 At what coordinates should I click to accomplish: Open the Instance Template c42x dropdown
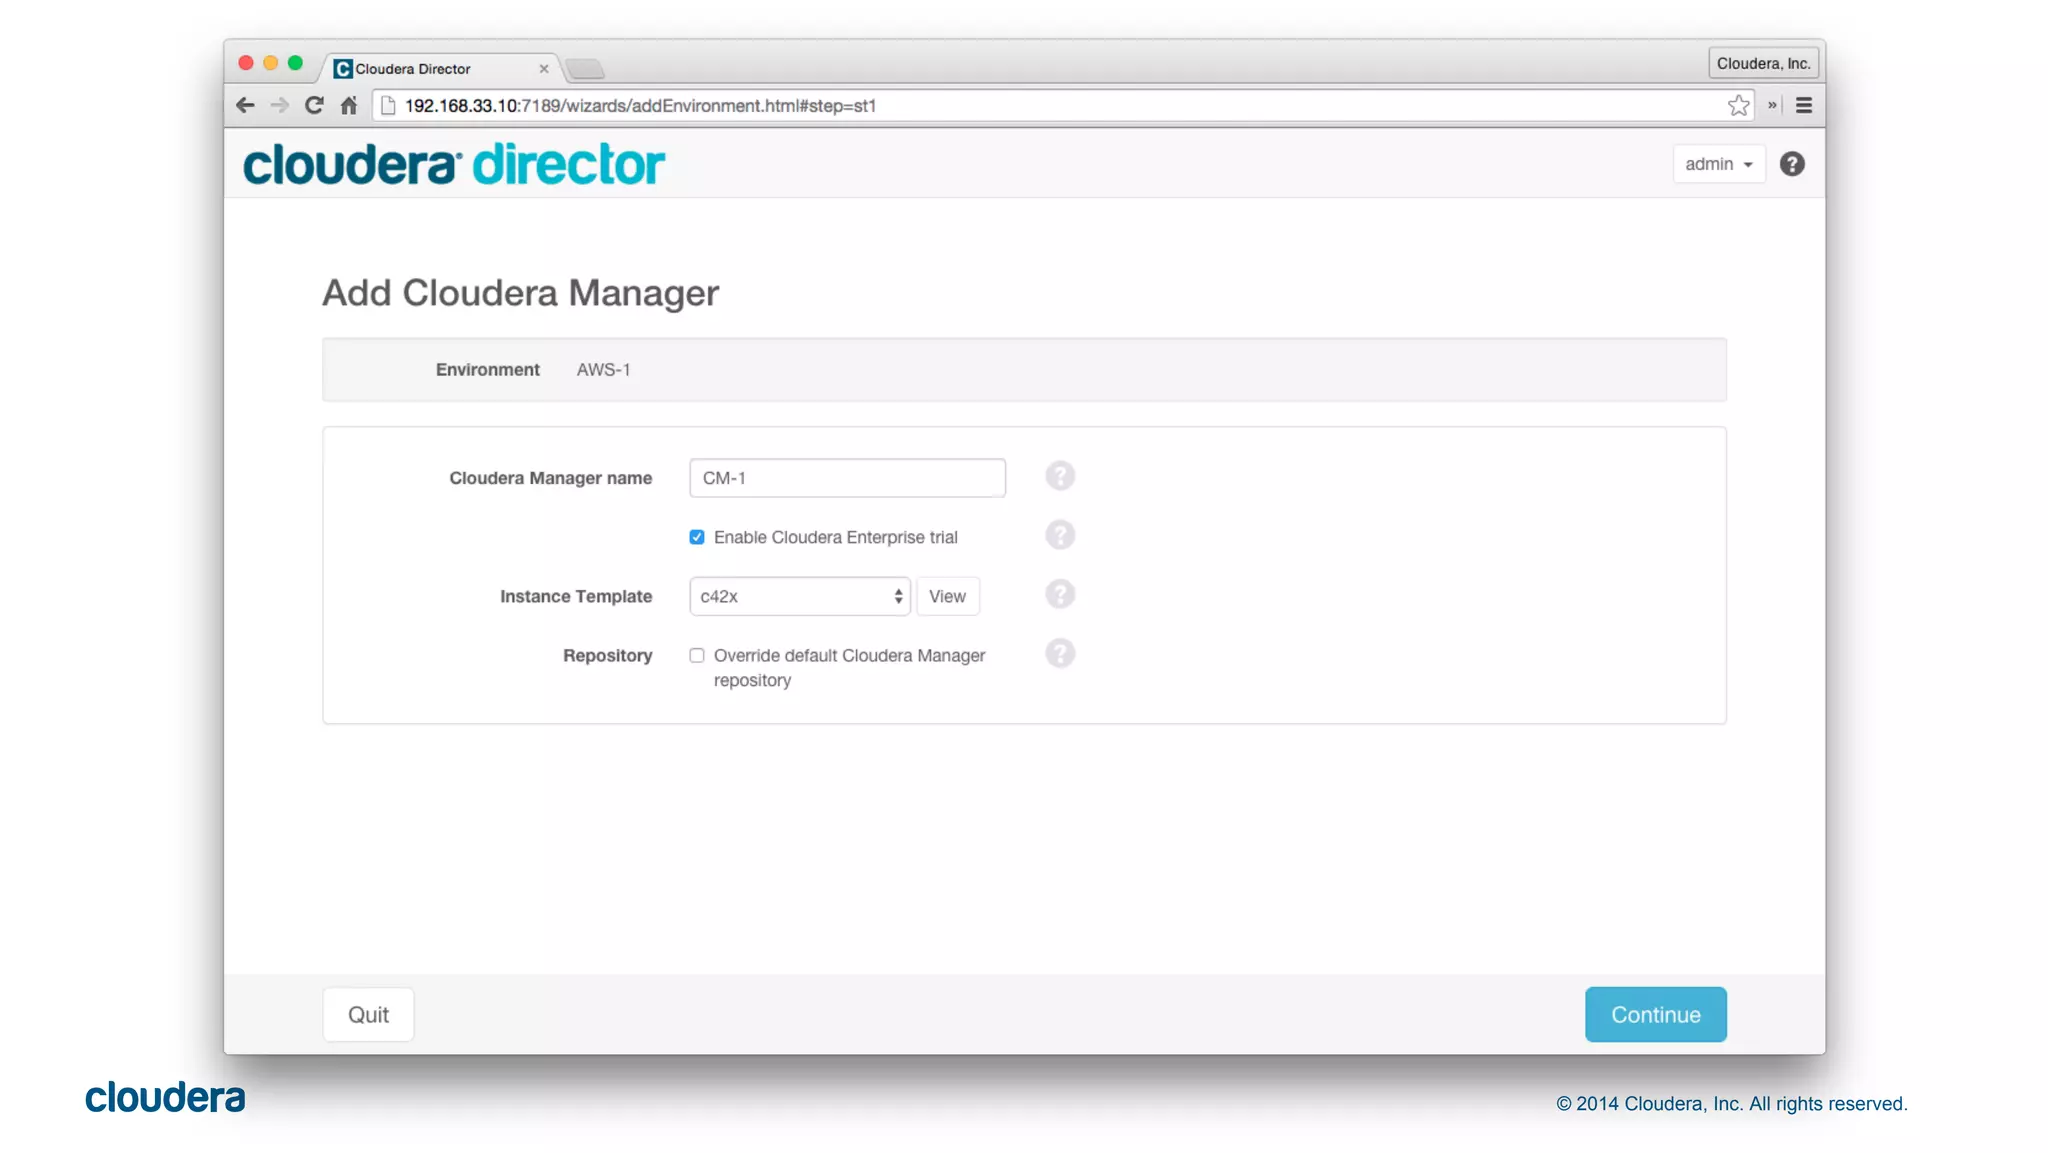800,596
